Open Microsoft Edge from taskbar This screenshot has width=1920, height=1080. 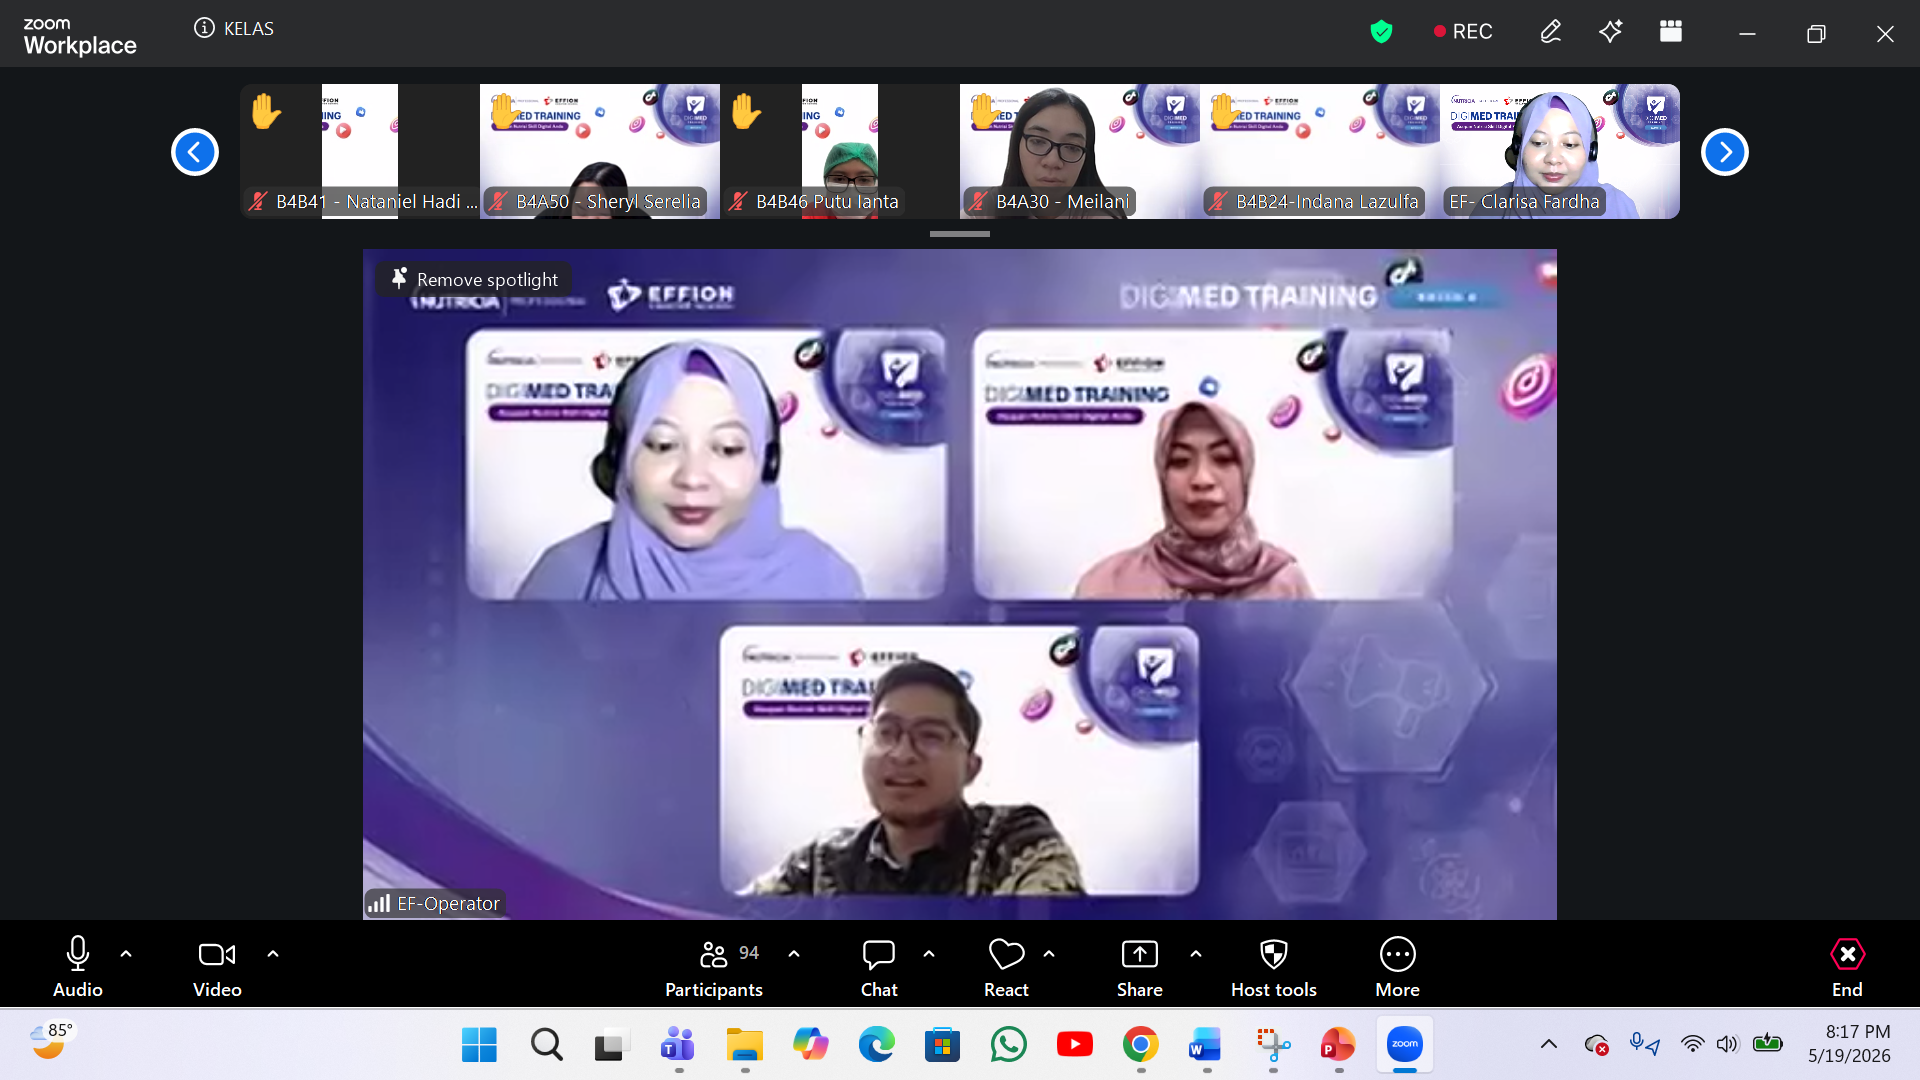point(876,1045)
